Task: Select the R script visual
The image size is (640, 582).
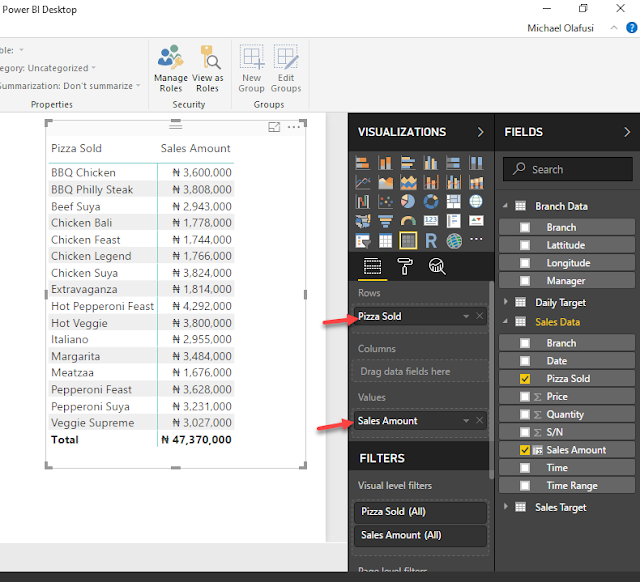Action: tap(431, 240)
